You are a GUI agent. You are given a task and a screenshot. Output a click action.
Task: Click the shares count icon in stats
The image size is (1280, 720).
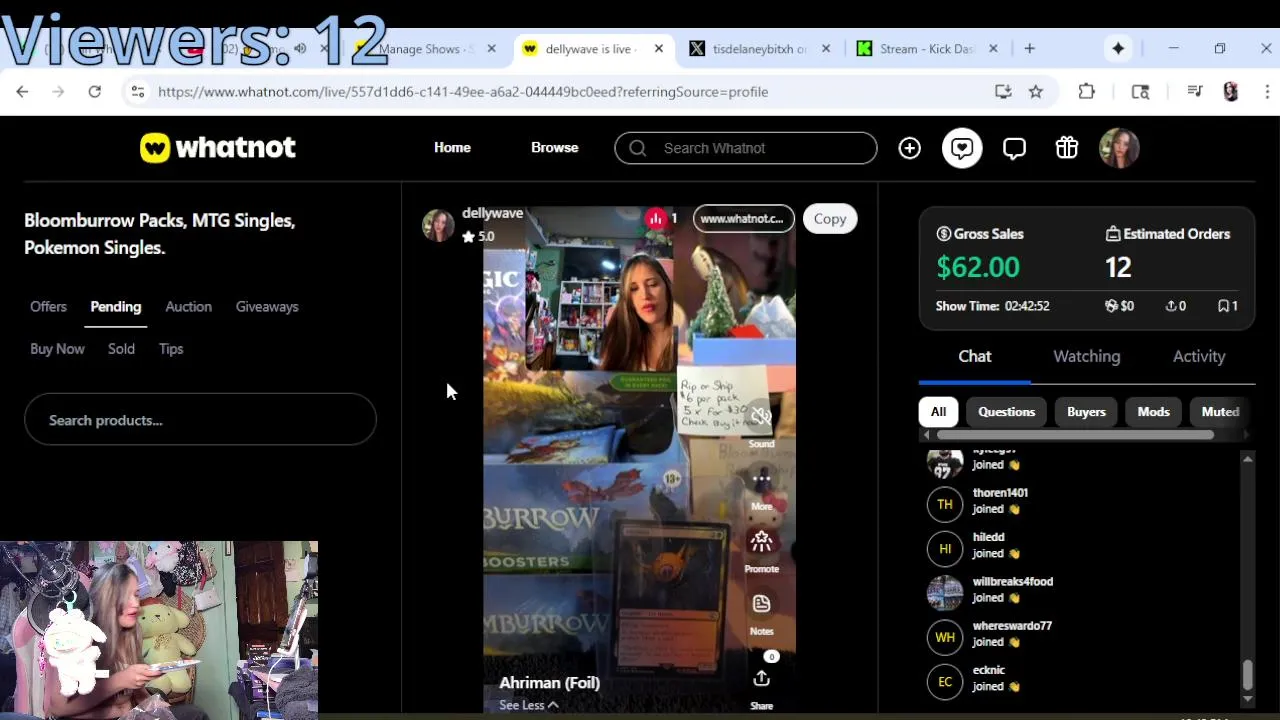pyautogui.click(x=1171, y=306)
